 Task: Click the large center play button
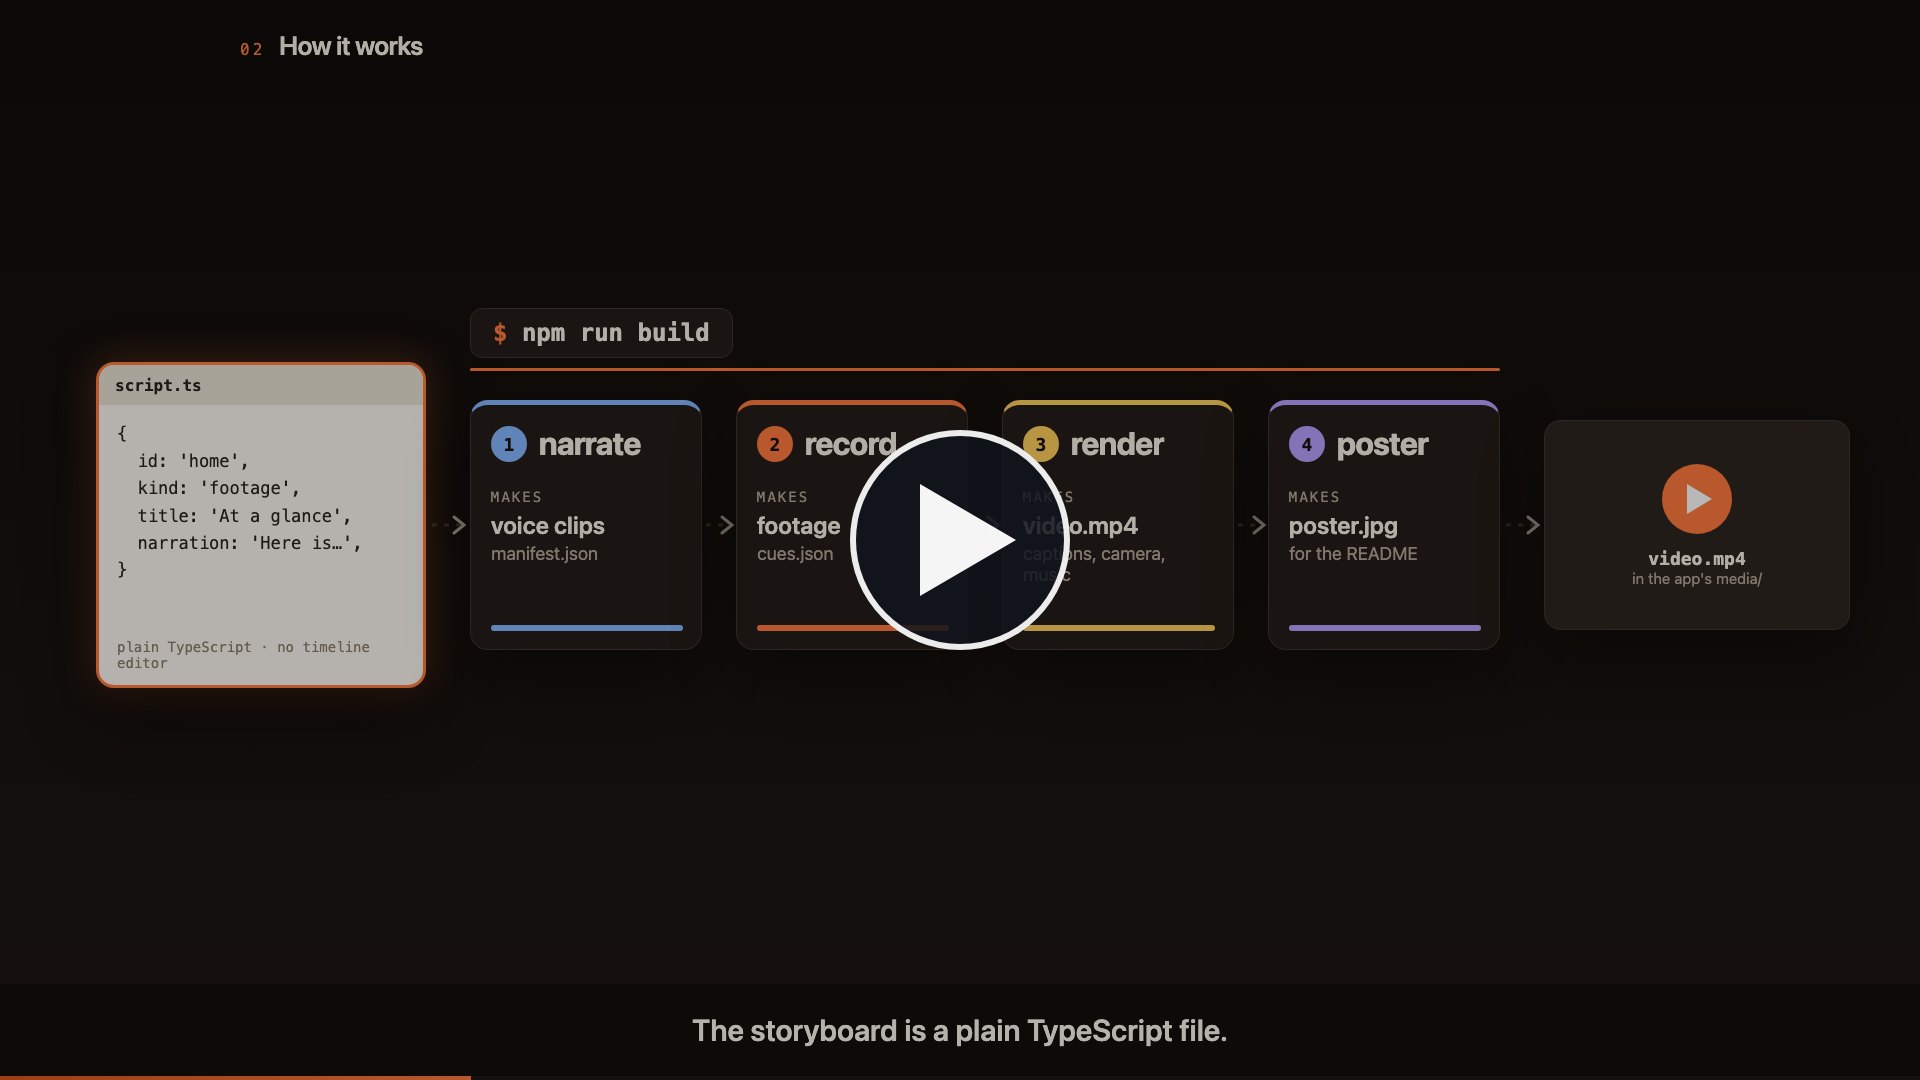(960, 540)
